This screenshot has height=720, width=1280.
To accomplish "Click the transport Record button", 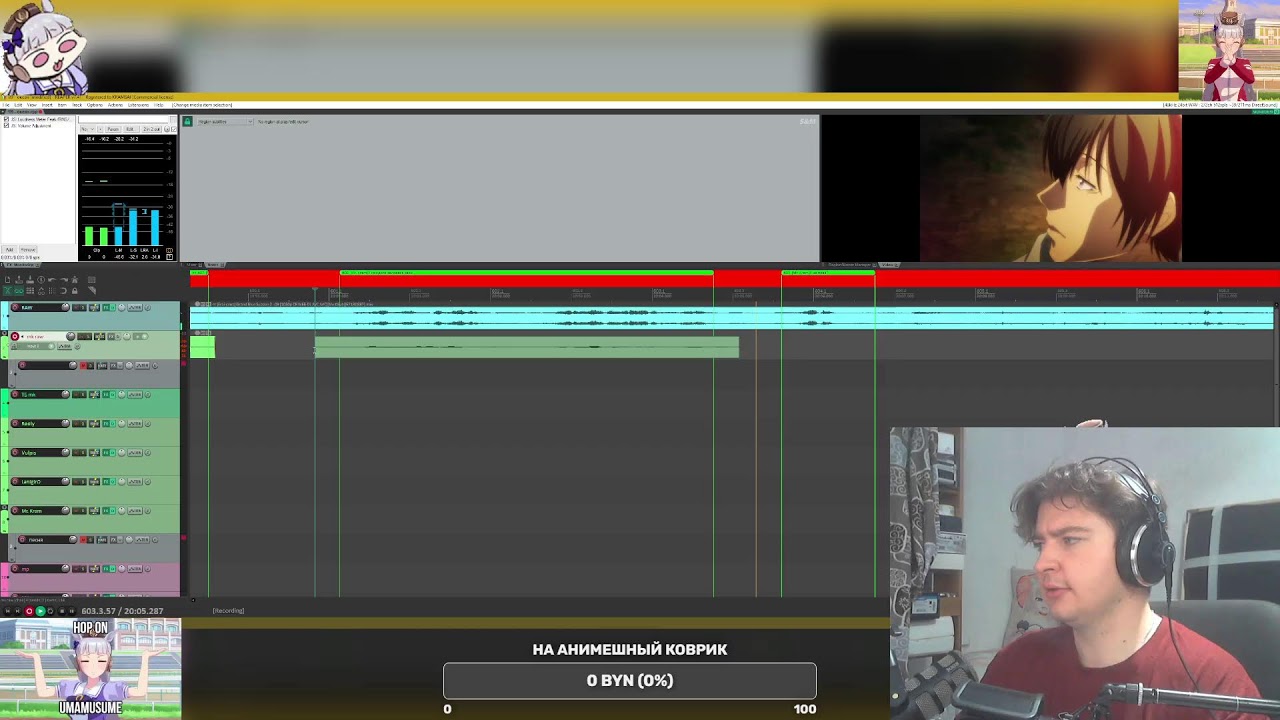I will tap(29, 610).
